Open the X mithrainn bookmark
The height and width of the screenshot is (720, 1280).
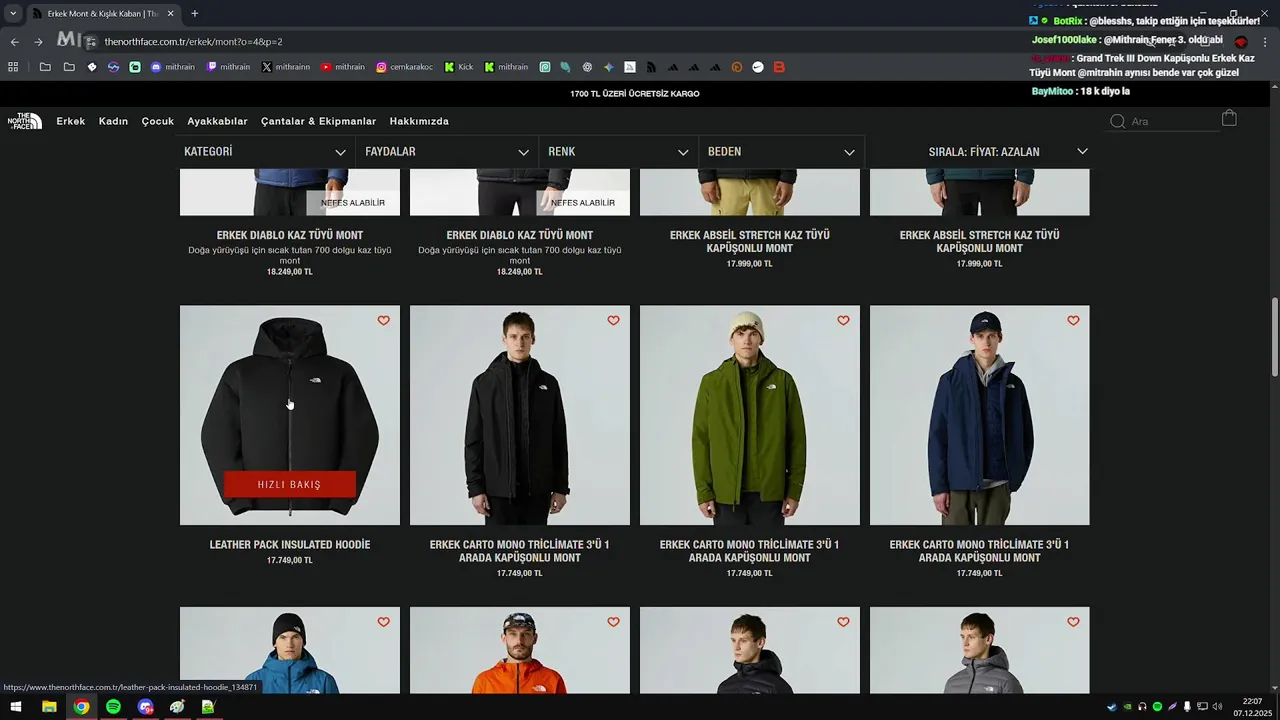point(286,67)
